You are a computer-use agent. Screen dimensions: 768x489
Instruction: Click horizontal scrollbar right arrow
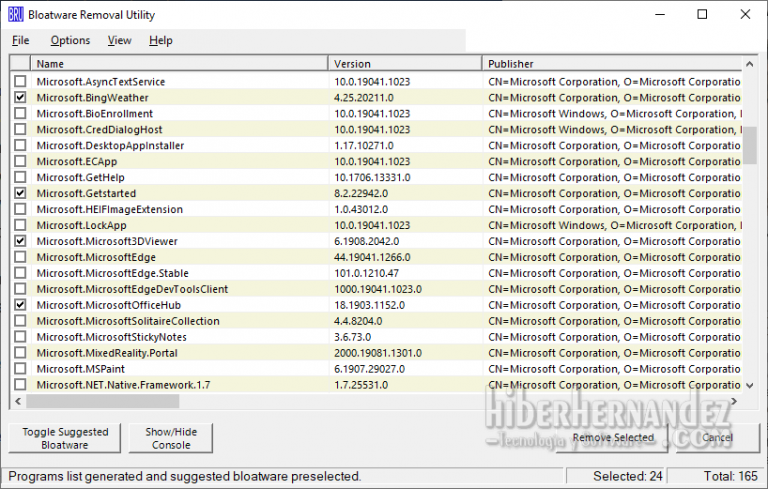tap(735, 401)
